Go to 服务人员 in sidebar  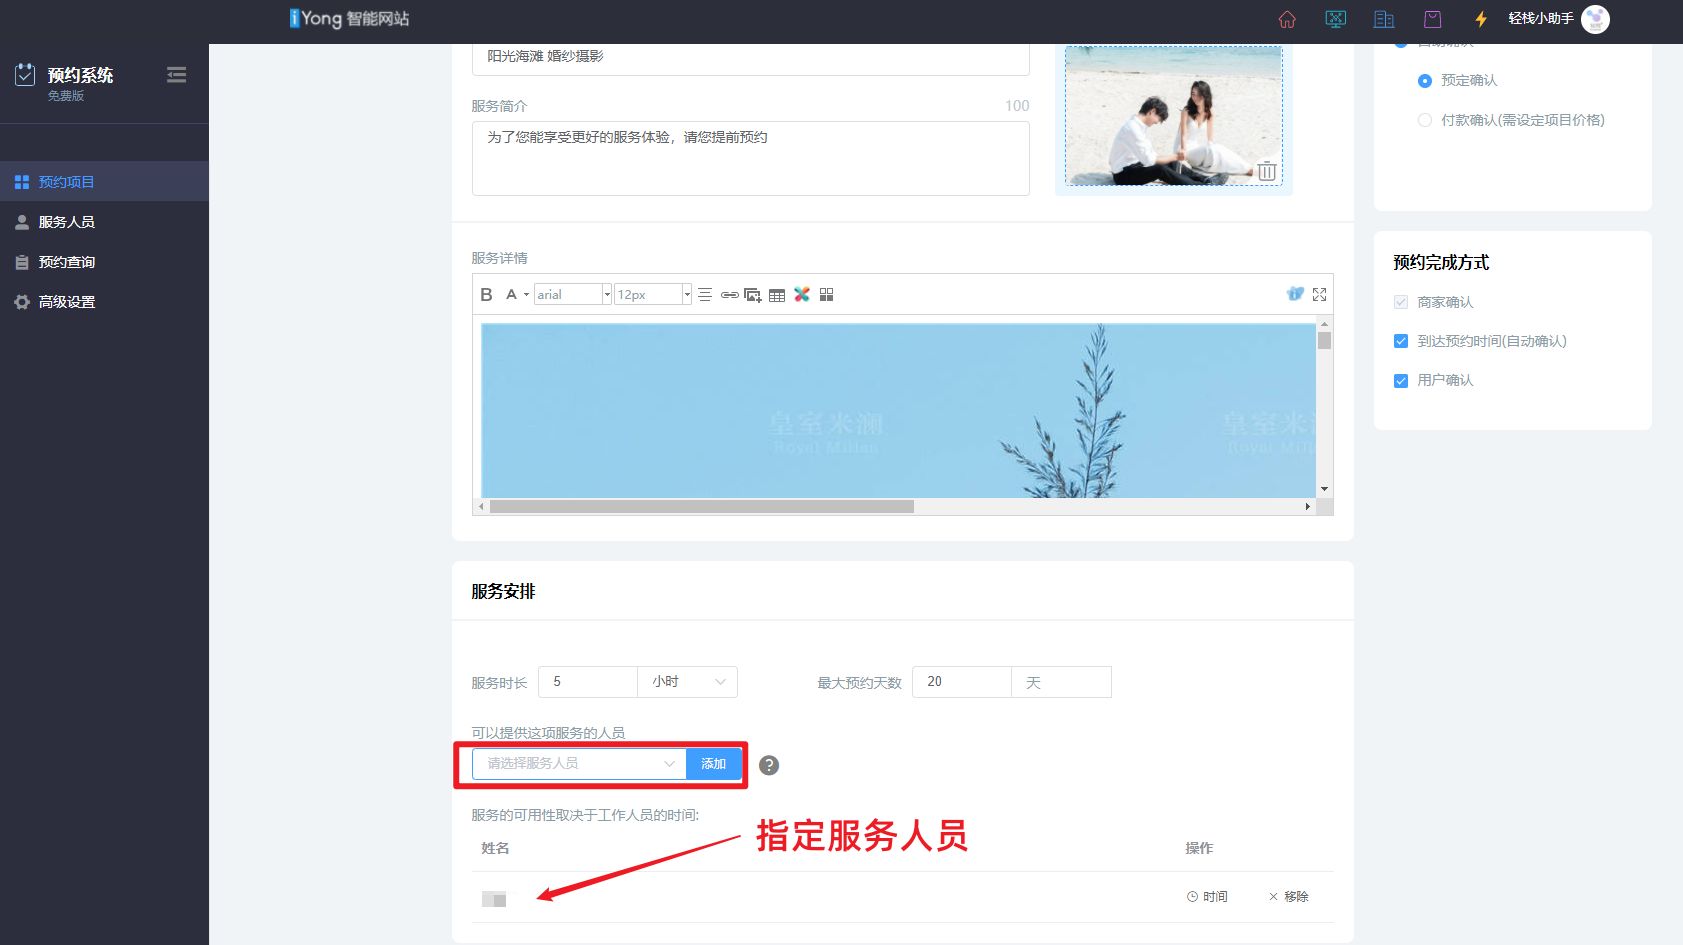pos(104,222)
